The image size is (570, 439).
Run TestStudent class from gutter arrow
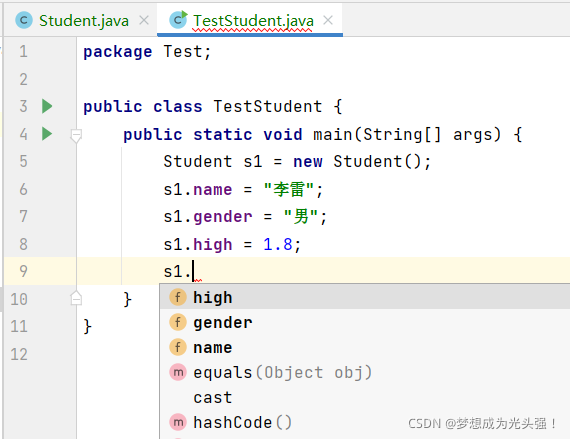pyautogui.click(x=47, y=106)
